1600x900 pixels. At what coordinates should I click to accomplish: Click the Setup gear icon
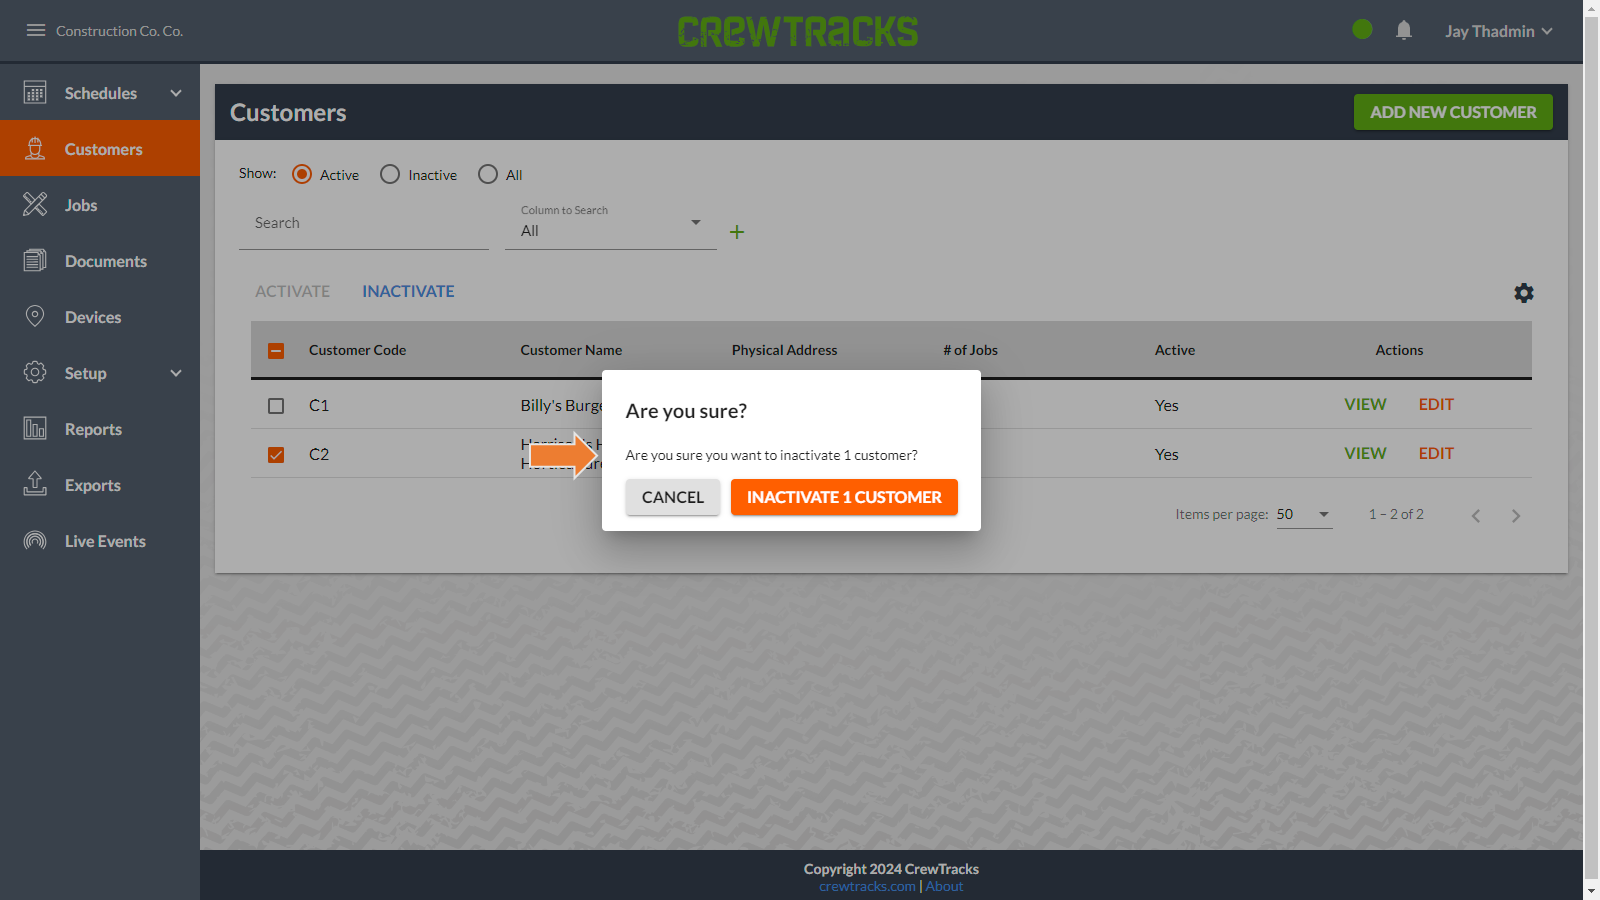(x=35, y=373)
